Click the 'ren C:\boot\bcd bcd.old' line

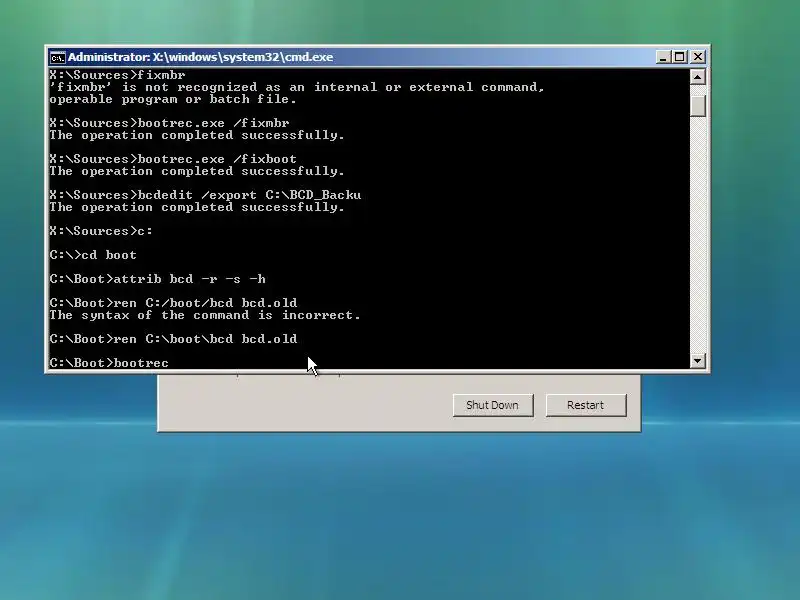[173, 339]
